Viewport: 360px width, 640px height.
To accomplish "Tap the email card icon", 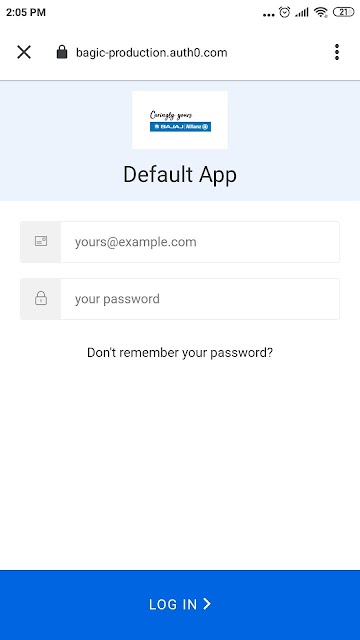I will pyautogui.click(x=41, y=241).
